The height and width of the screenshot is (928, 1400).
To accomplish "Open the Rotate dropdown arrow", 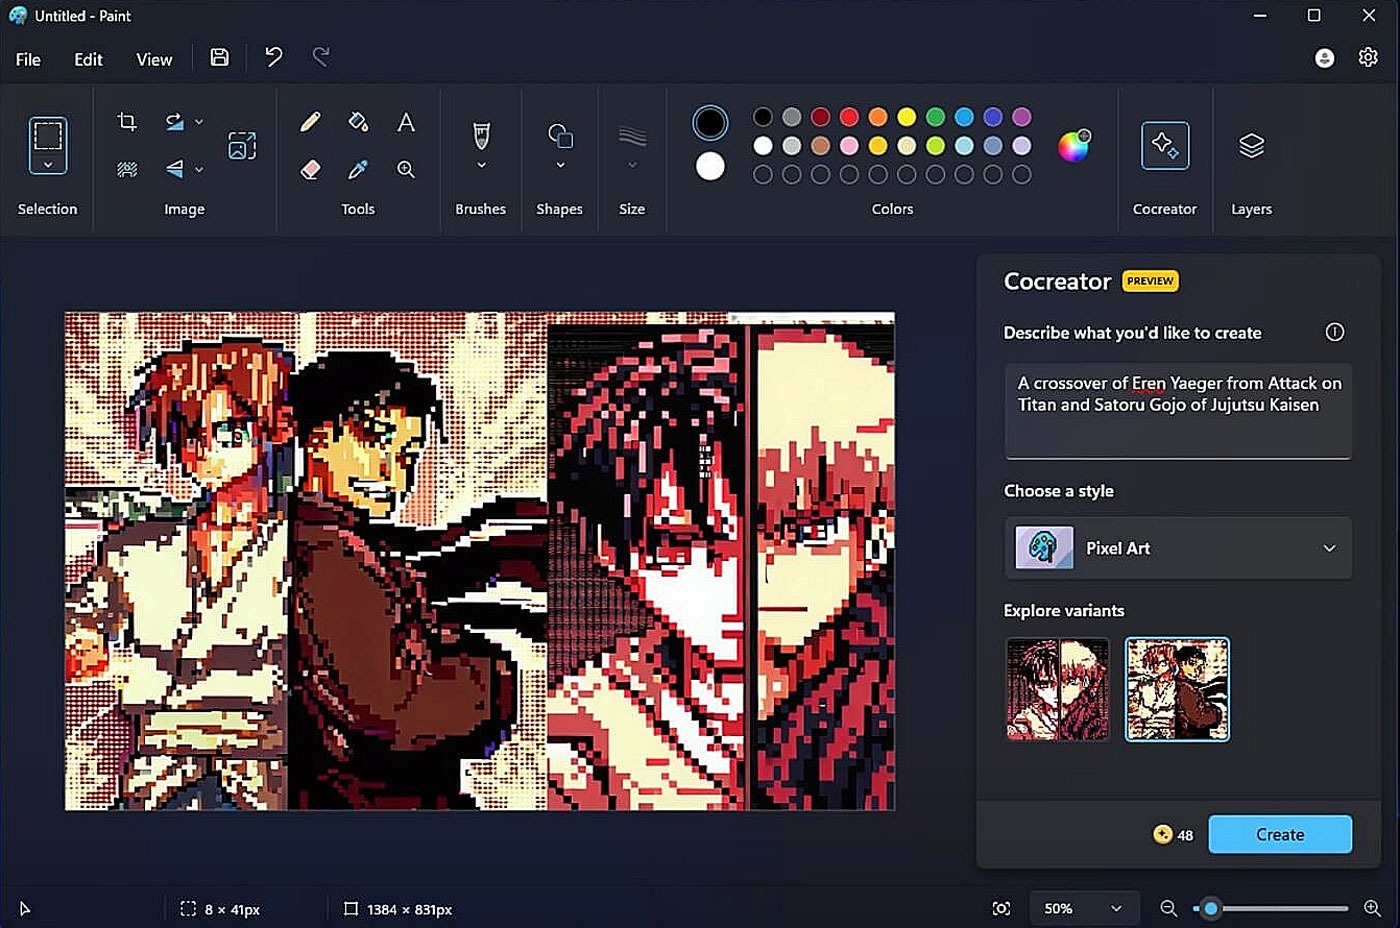I will point(199,122).
